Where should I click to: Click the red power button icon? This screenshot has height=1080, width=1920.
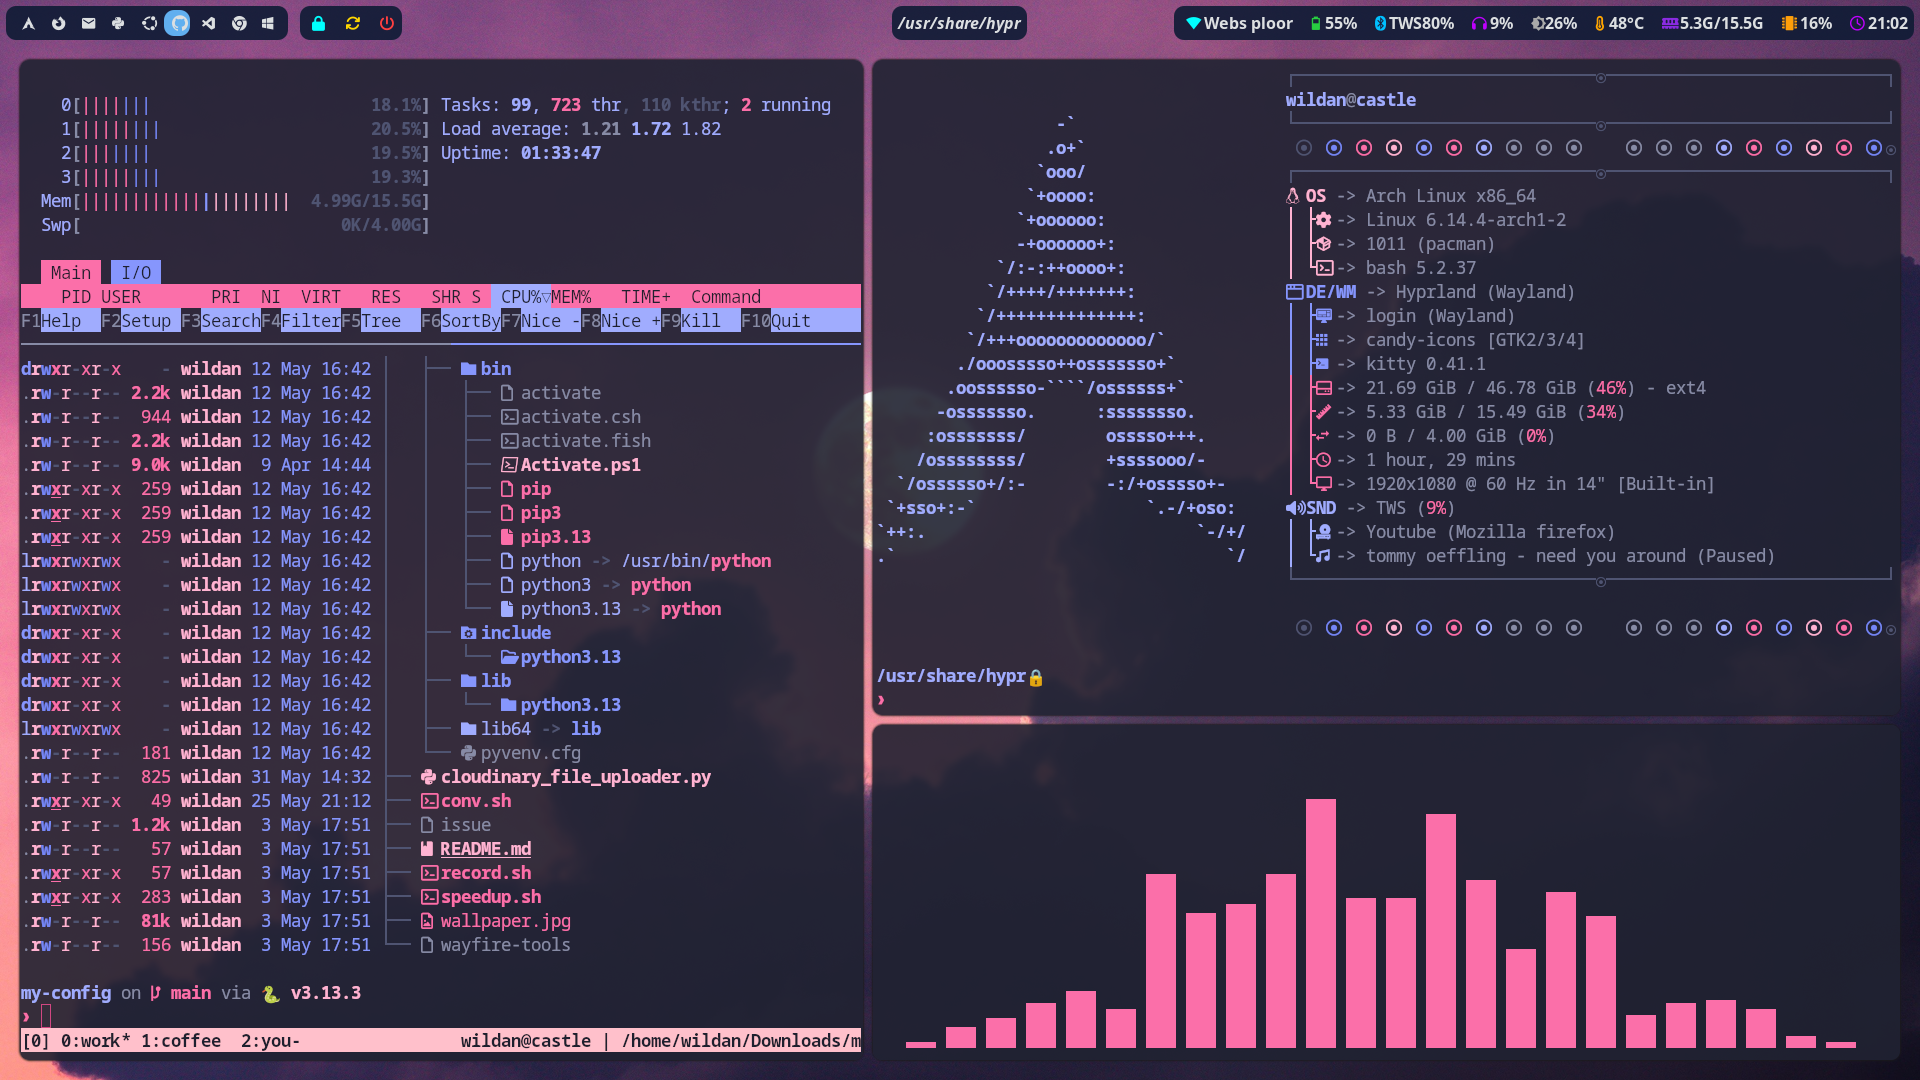(386, 23)
